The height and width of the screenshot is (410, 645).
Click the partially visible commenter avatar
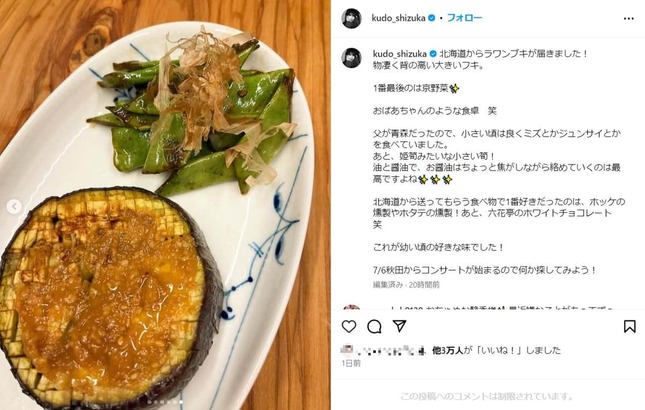[351, 307]
